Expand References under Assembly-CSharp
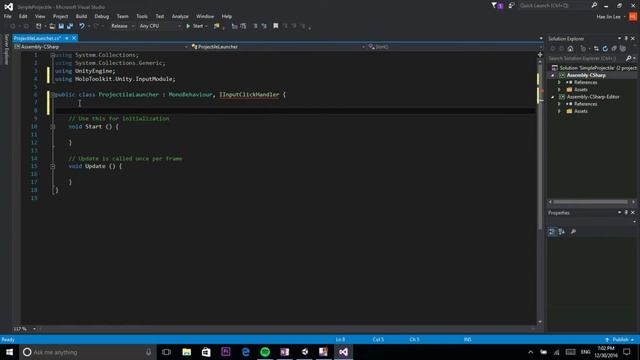Image resolution: width=640 pixels, height=360 pixels. [560, 82]
